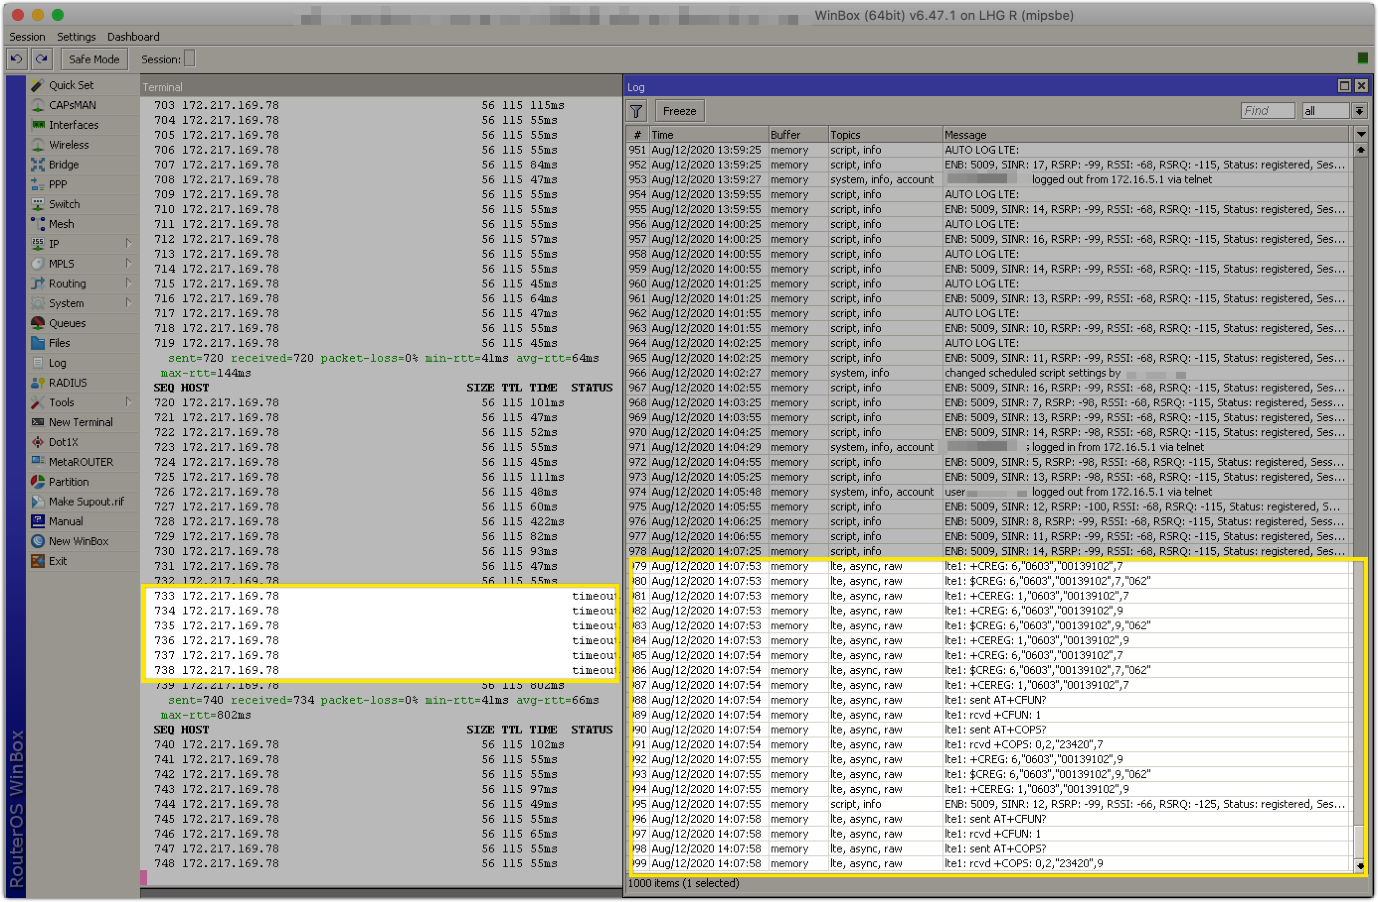Open the Log column chooser dropdown arrow
The image size is (1378, 902).
(1360, 134)
